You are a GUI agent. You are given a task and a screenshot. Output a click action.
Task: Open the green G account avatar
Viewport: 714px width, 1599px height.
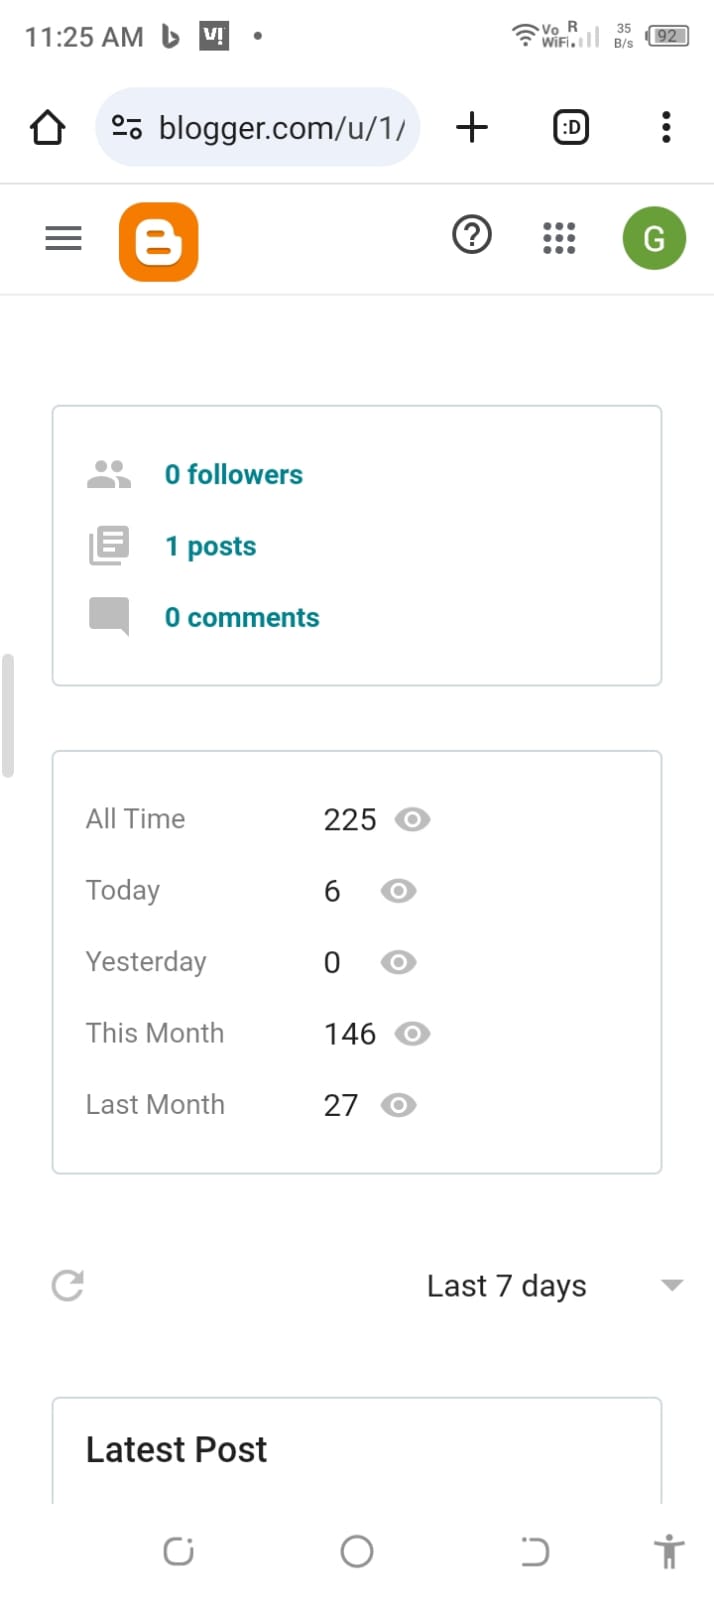tap(654, 238)
